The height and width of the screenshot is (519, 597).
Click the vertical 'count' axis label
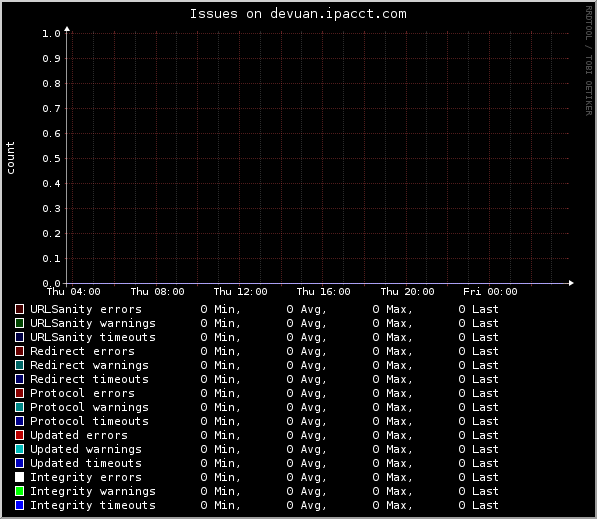point(10,158)
